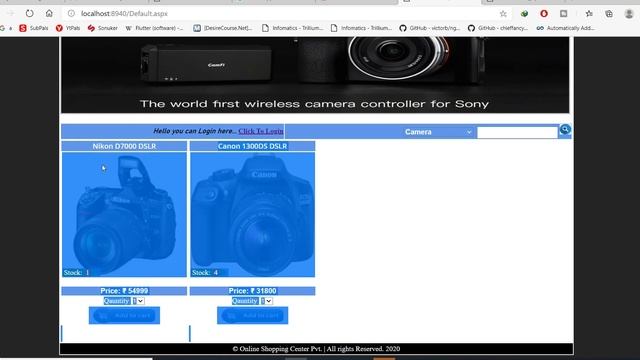640x360 pixels.
Task: Open the green browser extension icon
Action: pos(524,14)
